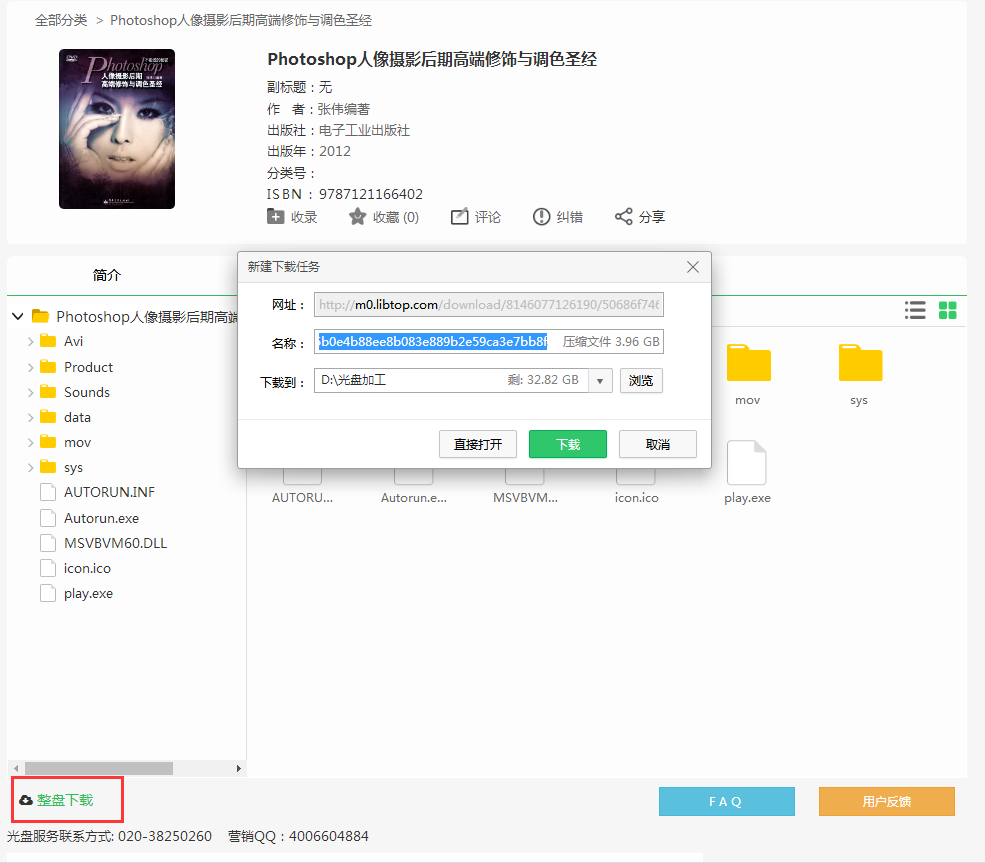985x863 pixels.
Task: Click the cloud download icon beside 整盘下载
Action: click(x=25, y=800)
